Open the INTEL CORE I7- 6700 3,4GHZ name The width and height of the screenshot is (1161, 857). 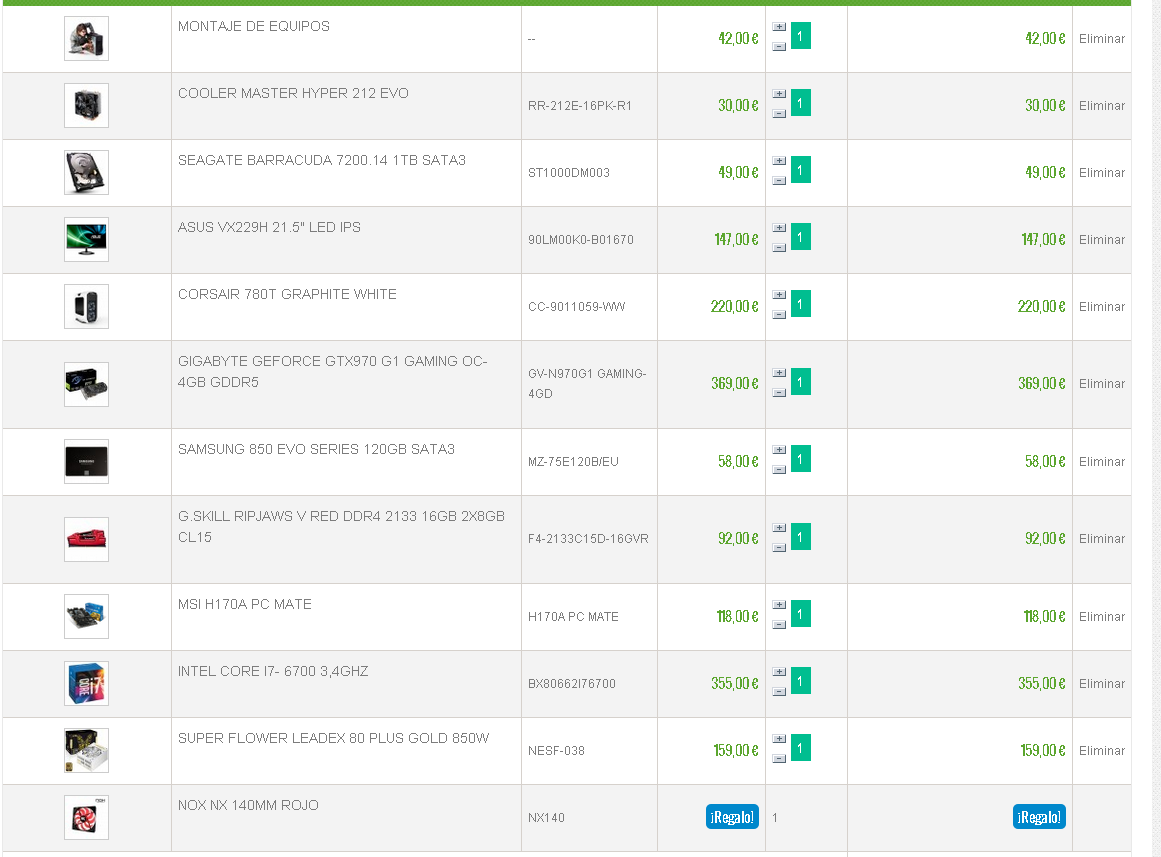(273, 672)
